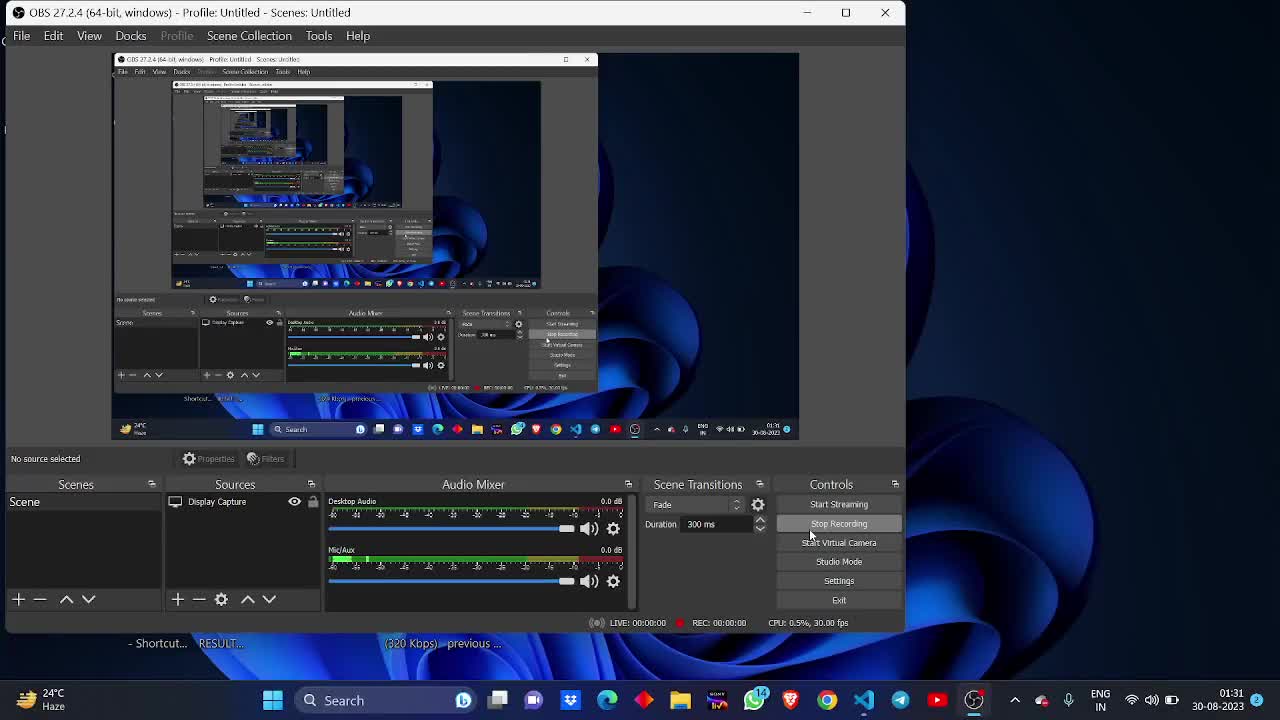Open the Scene Collection menu
This screenshot has width=1280, height=720.
point(249,36)
